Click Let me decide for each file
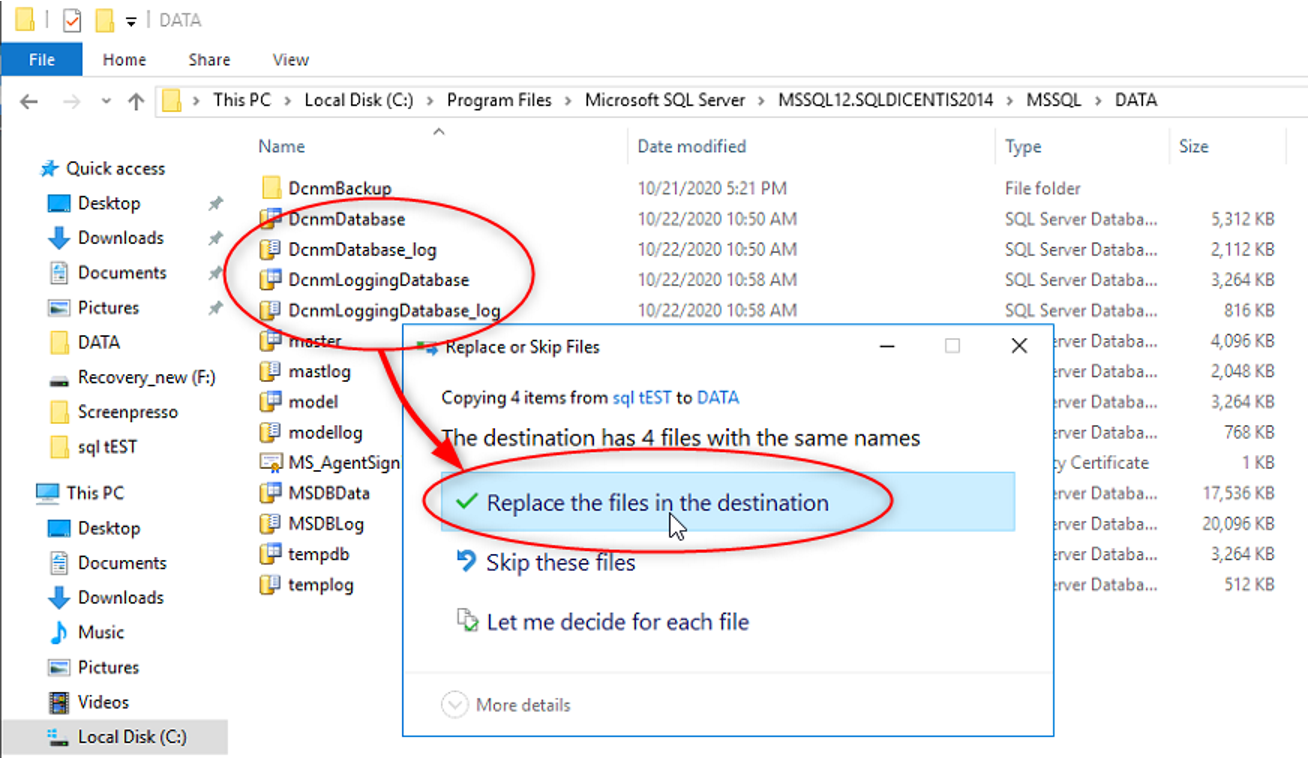This screenshot has height=758, width=1308. pos(617,622)
